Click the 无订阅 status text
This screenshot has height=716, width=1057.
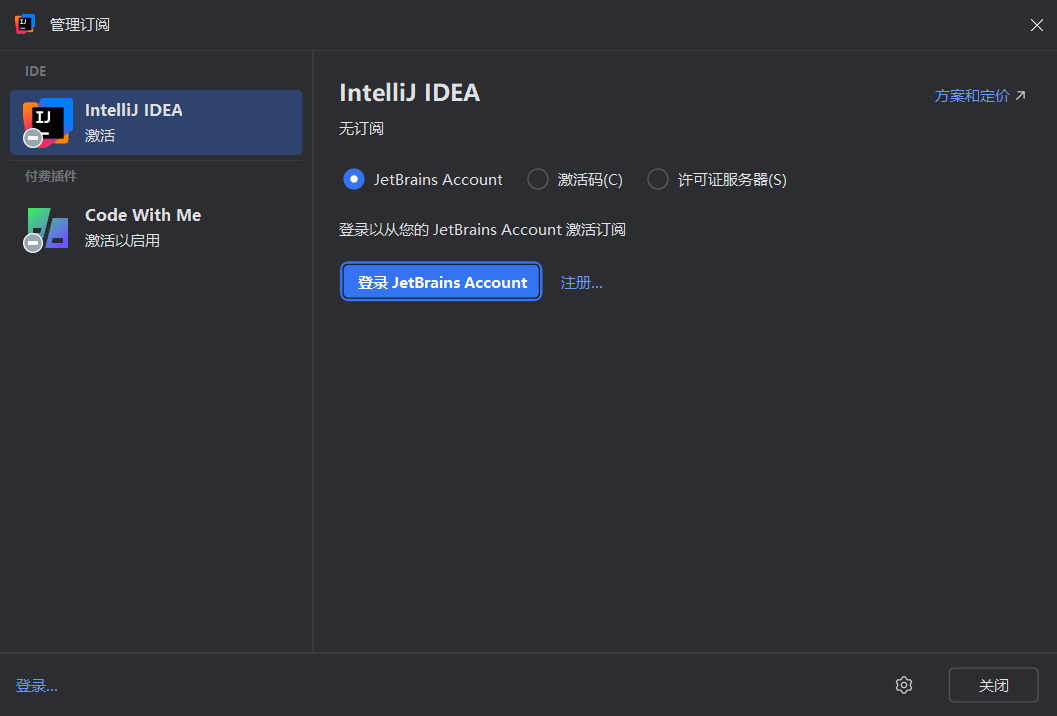point(361,129)
